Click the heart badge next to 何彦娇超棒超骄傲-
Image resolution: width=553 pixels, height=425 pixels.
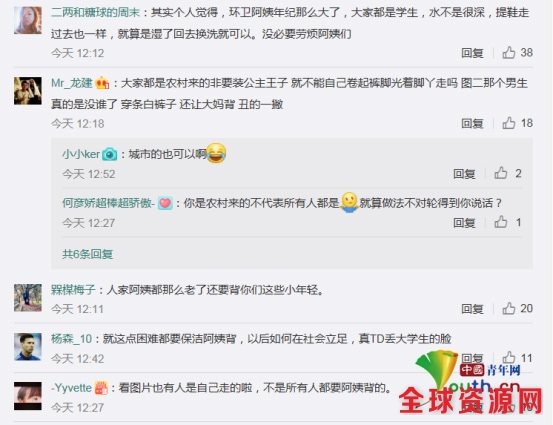165,203
